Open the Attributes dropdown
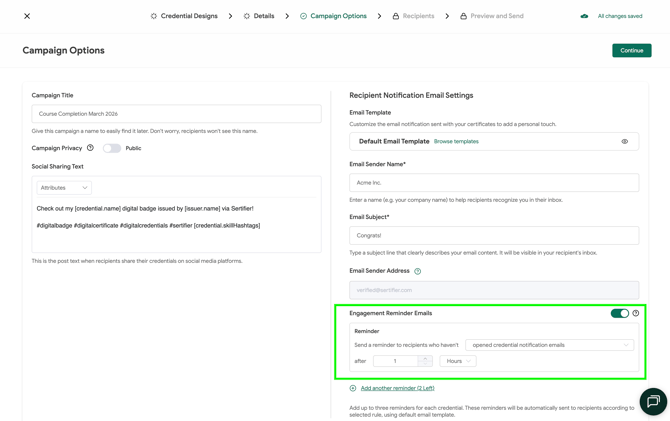The height and width of the screenshot is (421, 670). (x=64, y=188)
